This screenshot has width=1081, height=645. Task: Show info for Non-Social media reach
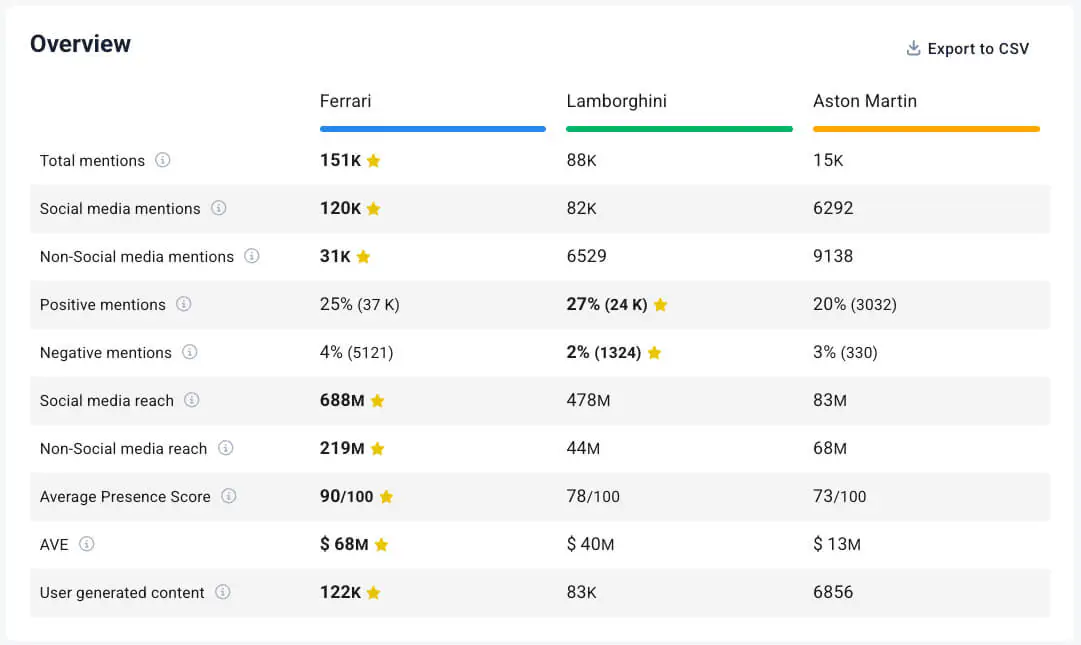click(225, 448)
